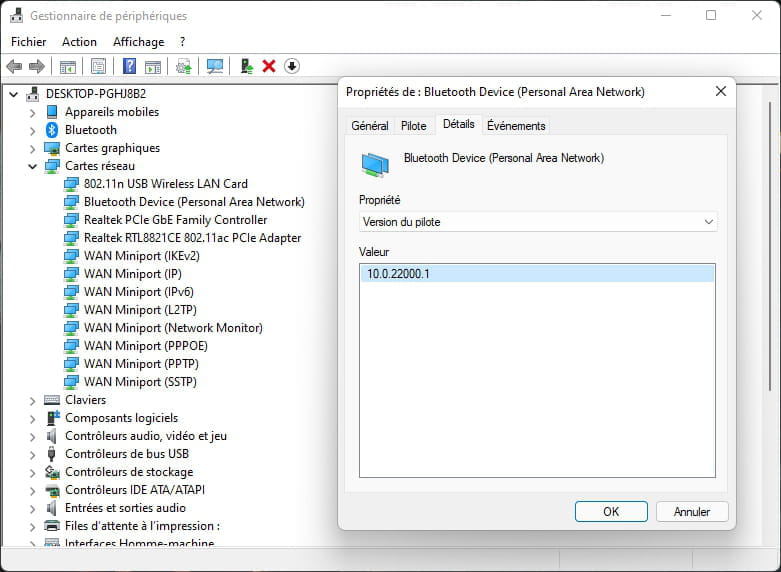The height and width of the screenshot is (572, 781).
Task: Expand the Bluetooth node
Action: click(33, 131)
